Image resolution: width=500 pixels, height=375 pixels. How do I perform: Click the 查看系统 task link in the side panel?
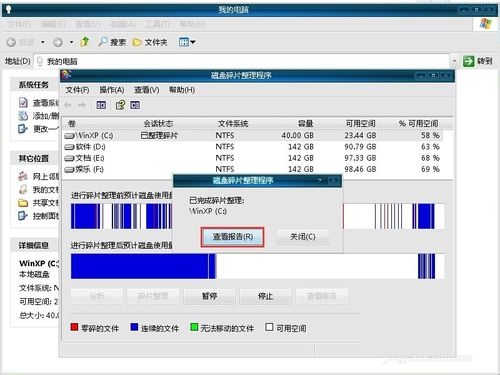[x=39, y=103]
